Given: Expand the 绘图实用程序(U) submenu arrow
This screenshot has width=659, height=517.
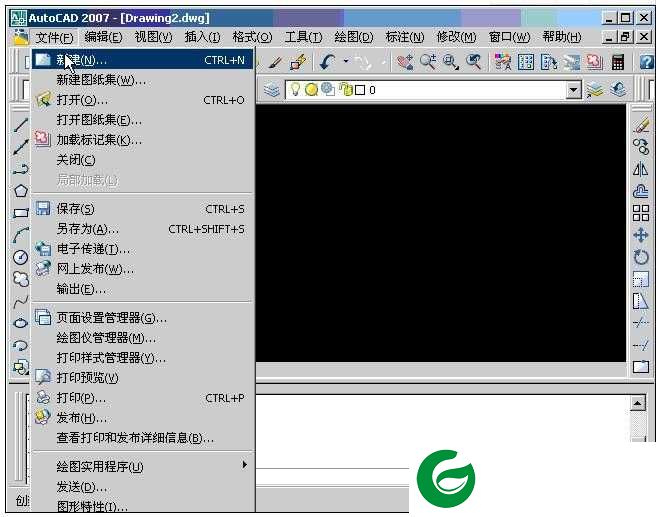Looking at the screenshot, I should tap(245, 464).
